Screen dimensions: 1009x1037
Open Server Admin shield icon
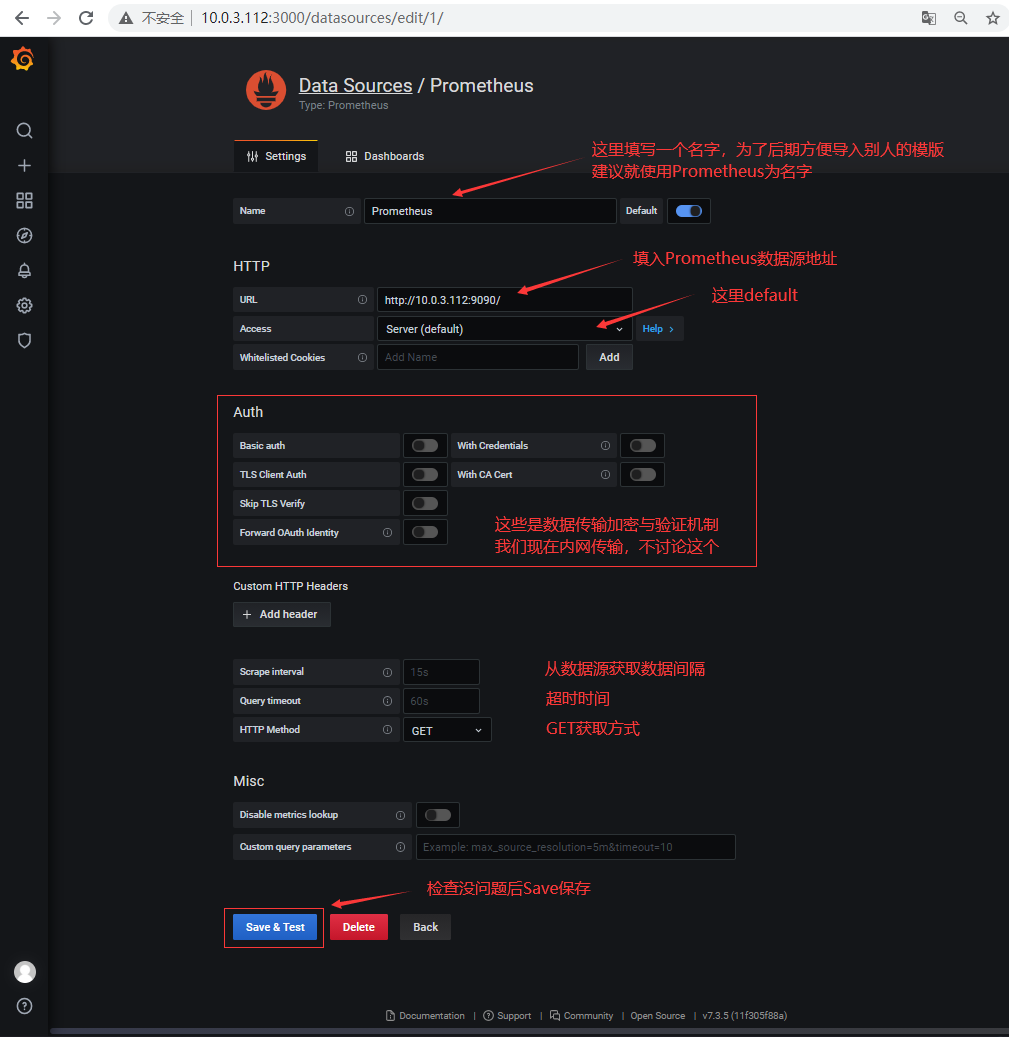tap(24, 340)
